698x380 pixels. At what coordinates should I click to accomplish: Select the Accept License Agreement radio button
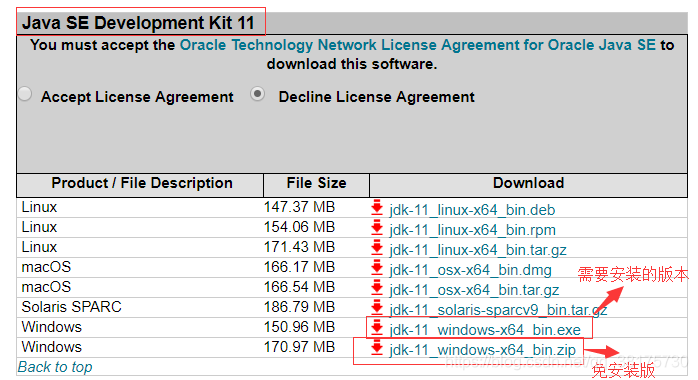(25, 94)
